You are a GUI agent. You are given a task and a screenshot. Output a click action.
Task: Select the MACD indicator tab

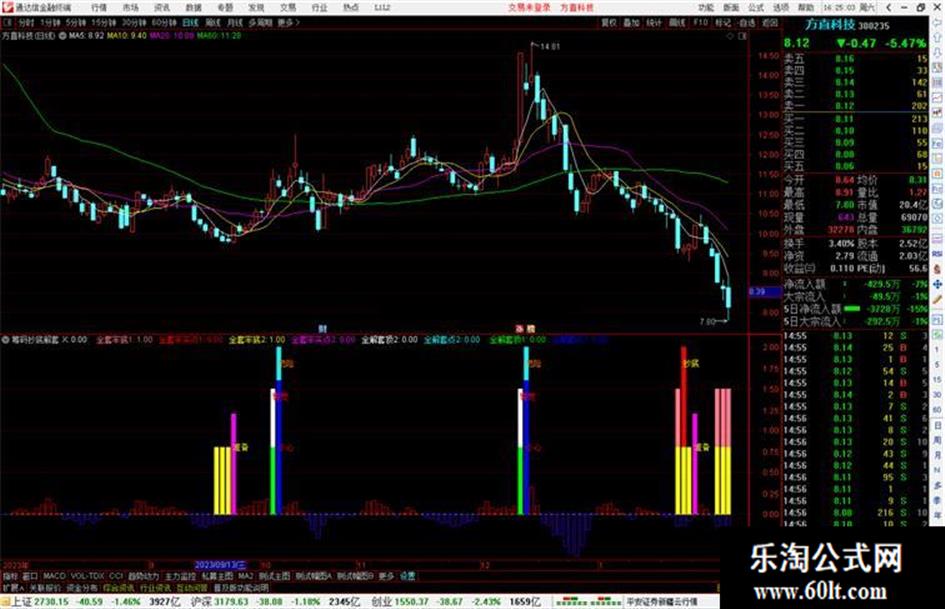54,576
